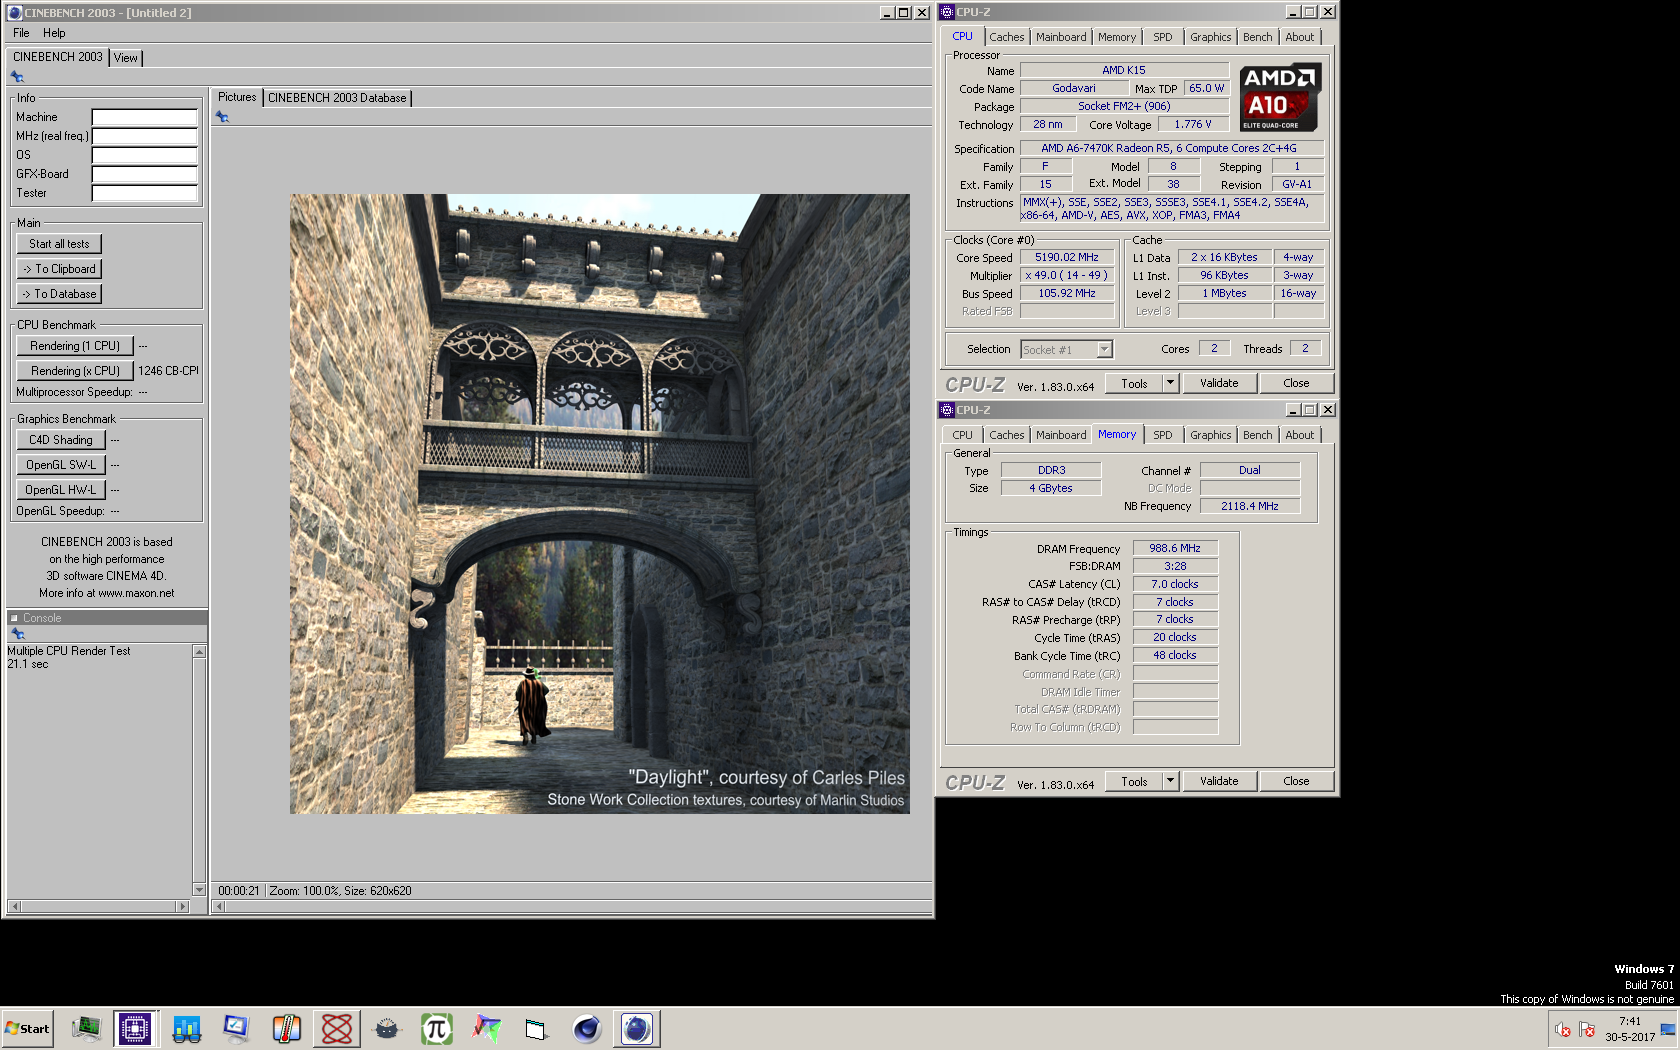
Task: Open the Help menu in CINEBENCH
Action: [x=54, y=33]
